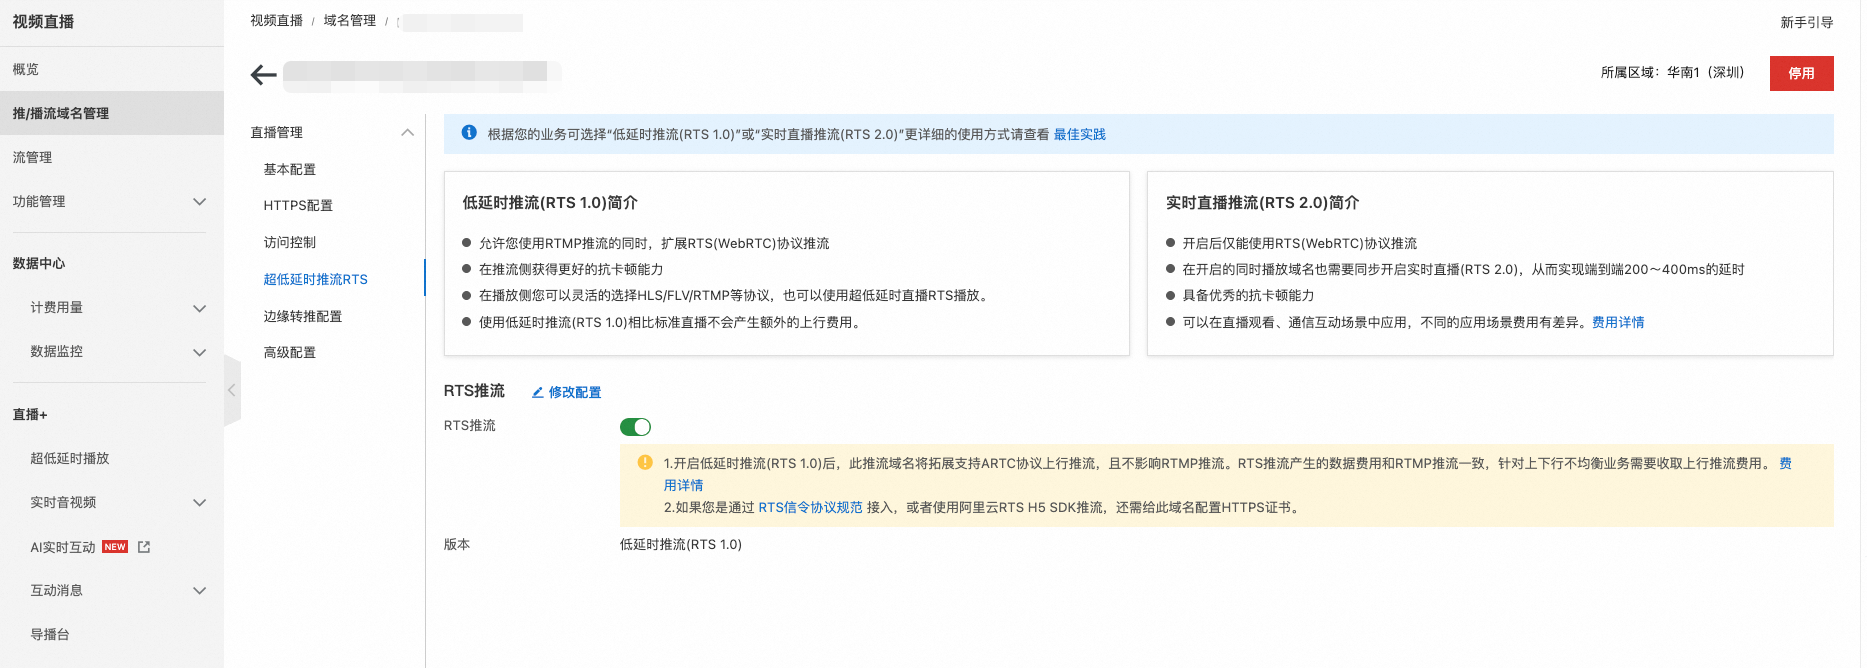Open AI实时互动 menu entry
1867x668 pixels.
click(x=63, y=547)
